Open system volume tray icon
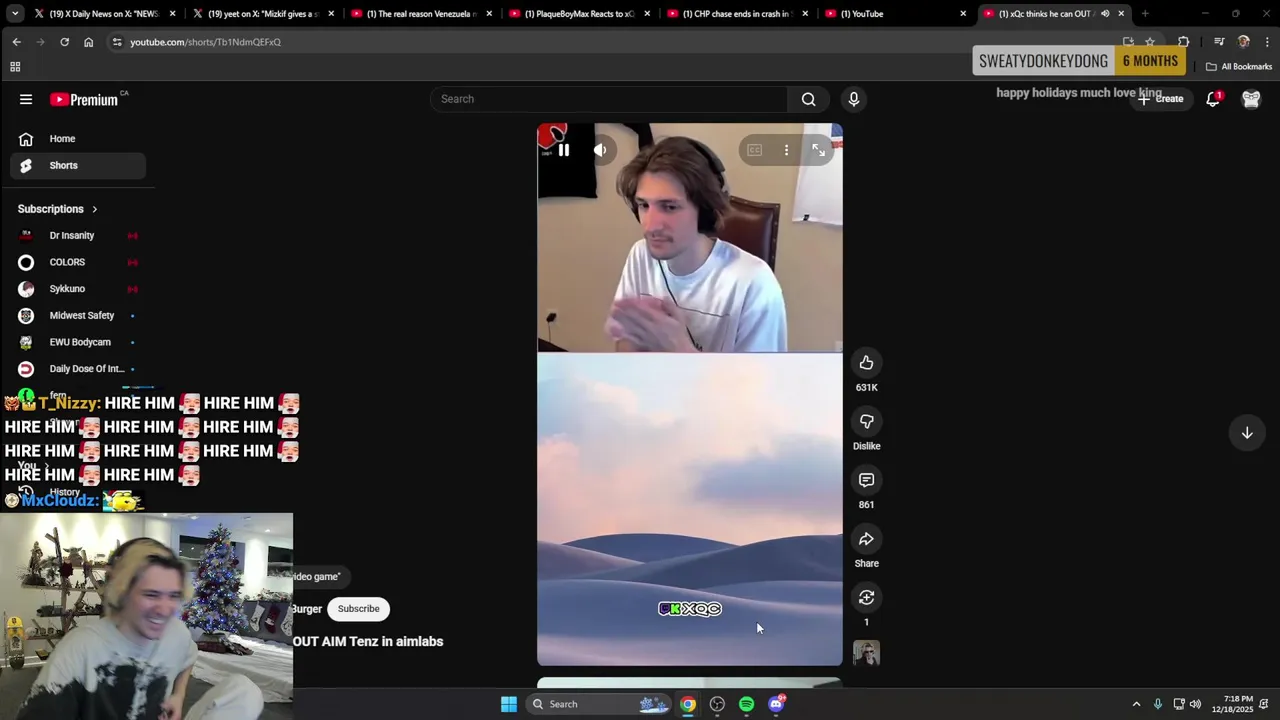 pos(1195,704)
